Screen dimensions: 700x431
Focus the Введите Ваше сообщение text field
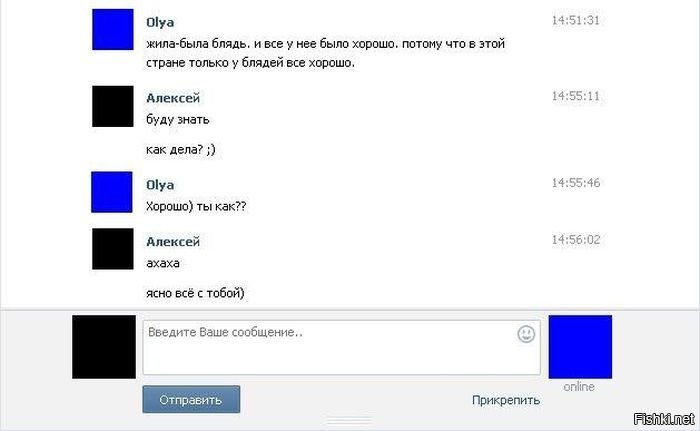coord(342,347)
